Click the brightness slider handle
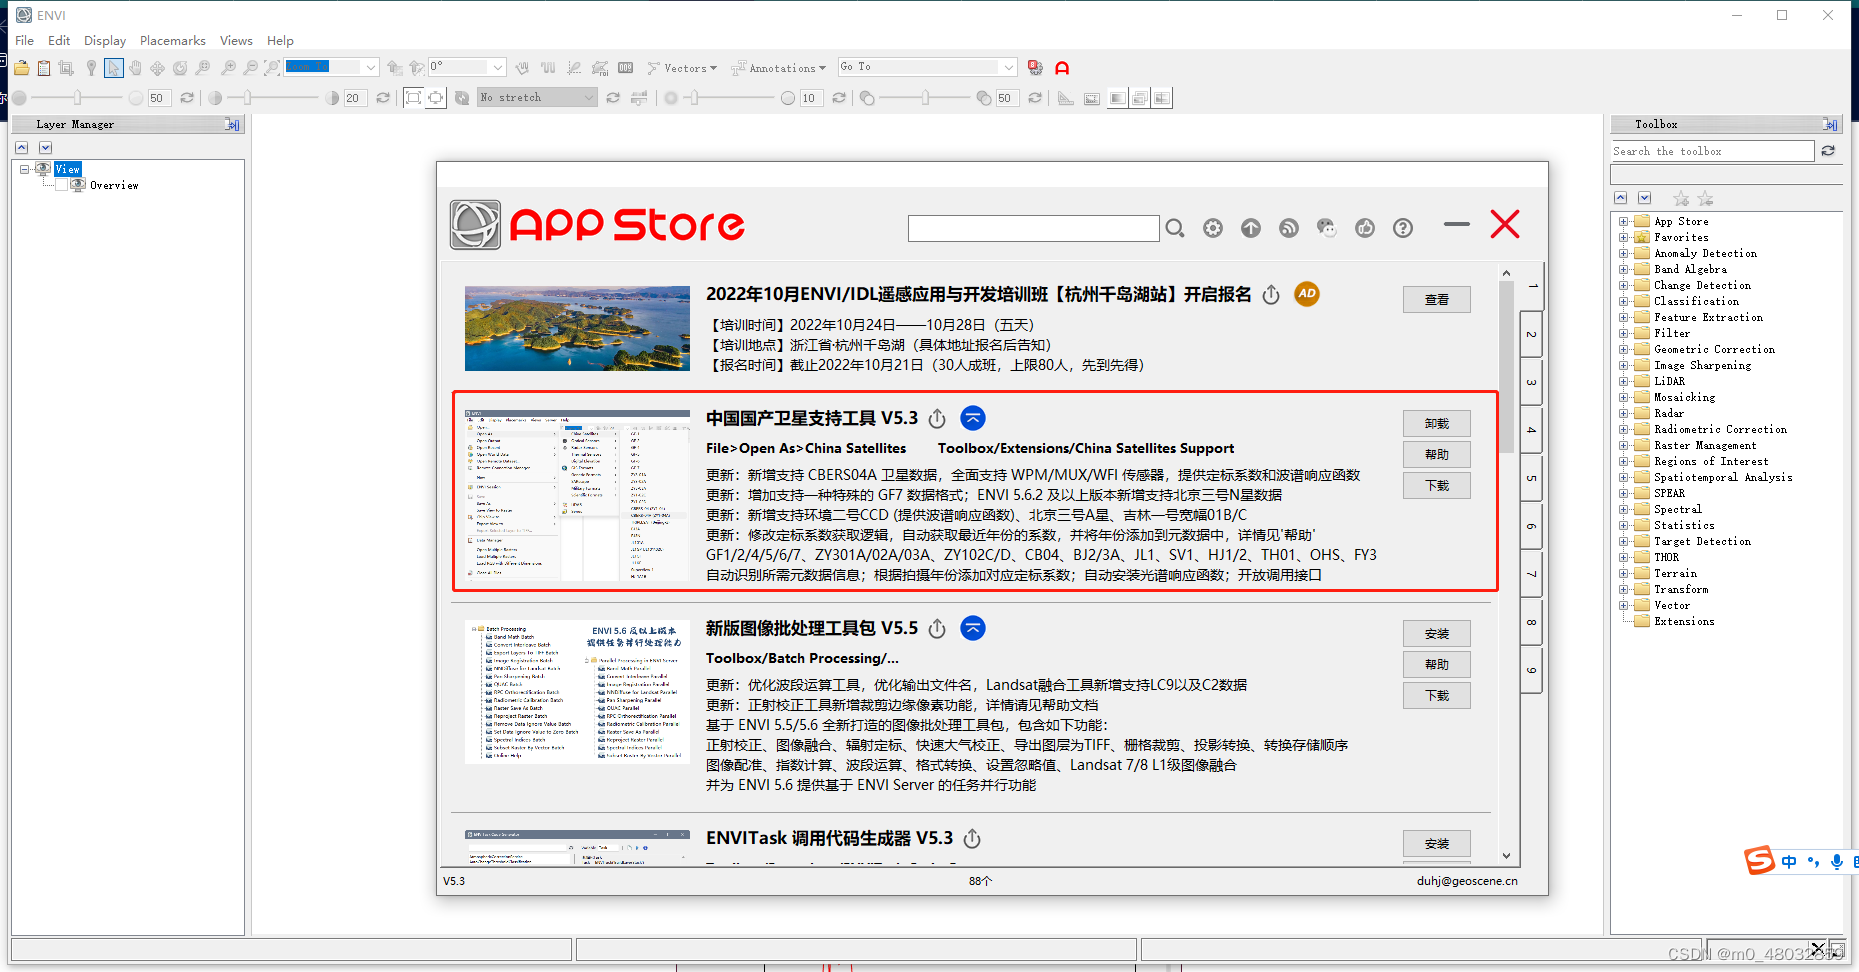This screenshot has width=1859, height=972. coord(77,98)
